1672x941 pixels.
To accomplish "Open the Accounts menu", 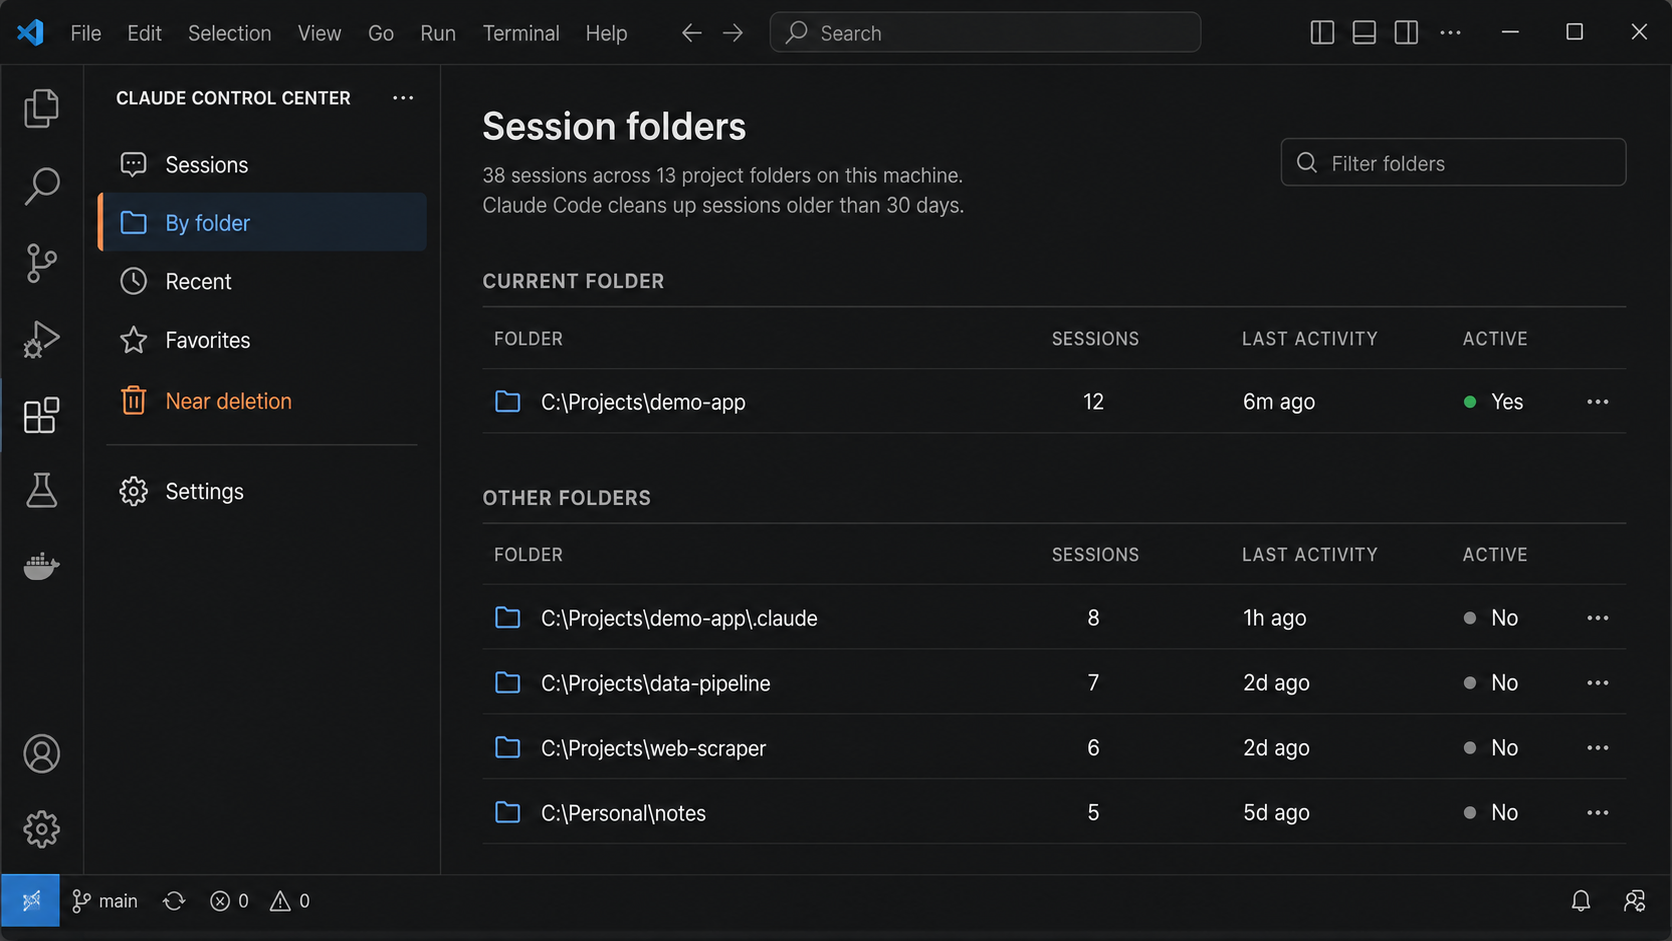I will [41, 754].
